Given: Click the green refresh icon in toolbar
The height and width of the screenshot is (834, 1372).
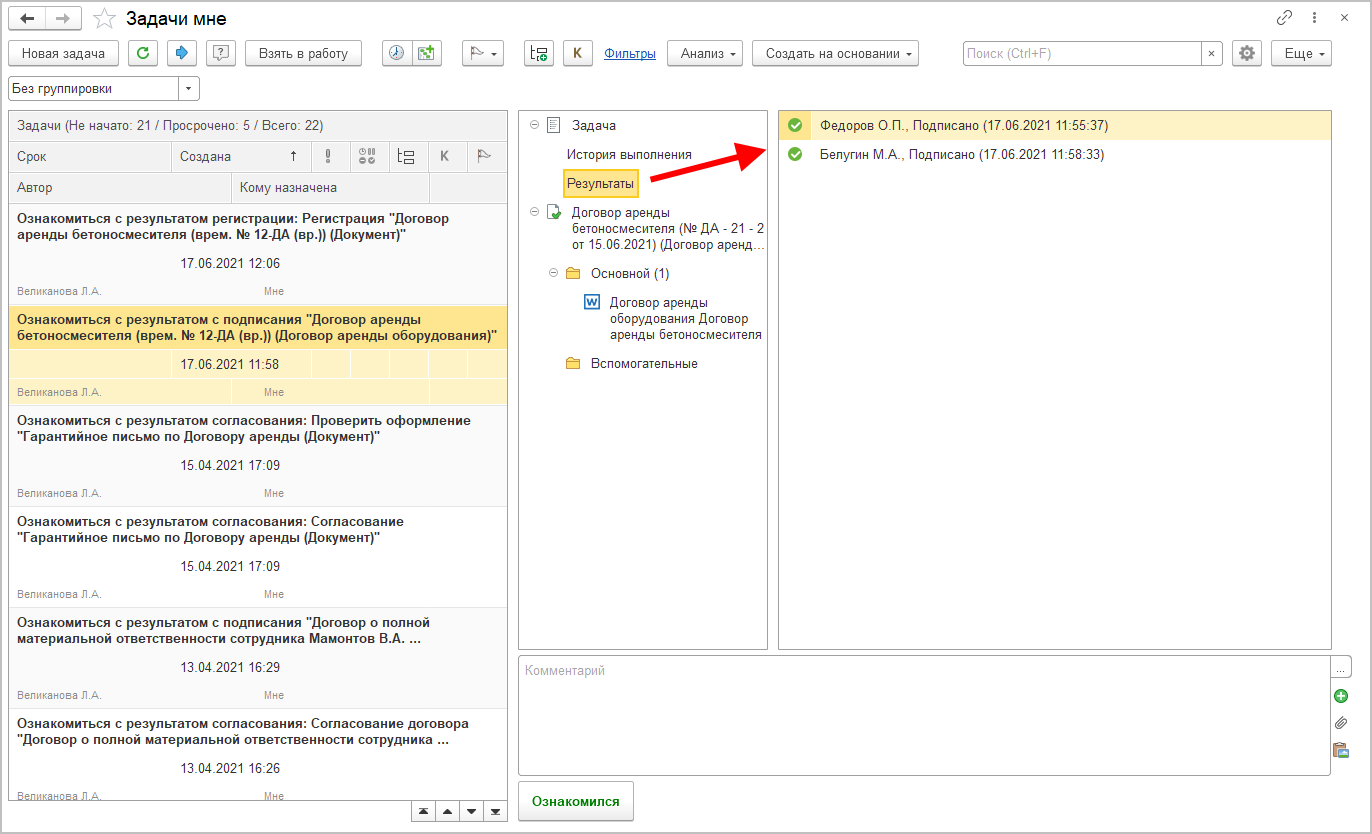Looking at the screenshot, I should (143, 54).
